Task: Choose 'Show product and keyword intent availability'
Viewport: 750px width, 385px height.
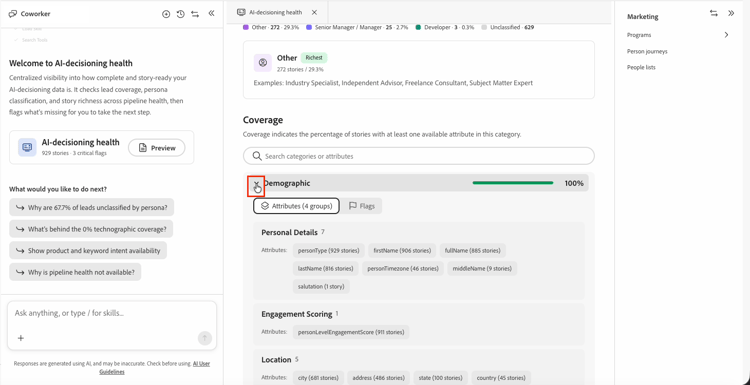Action: (88, 251)
